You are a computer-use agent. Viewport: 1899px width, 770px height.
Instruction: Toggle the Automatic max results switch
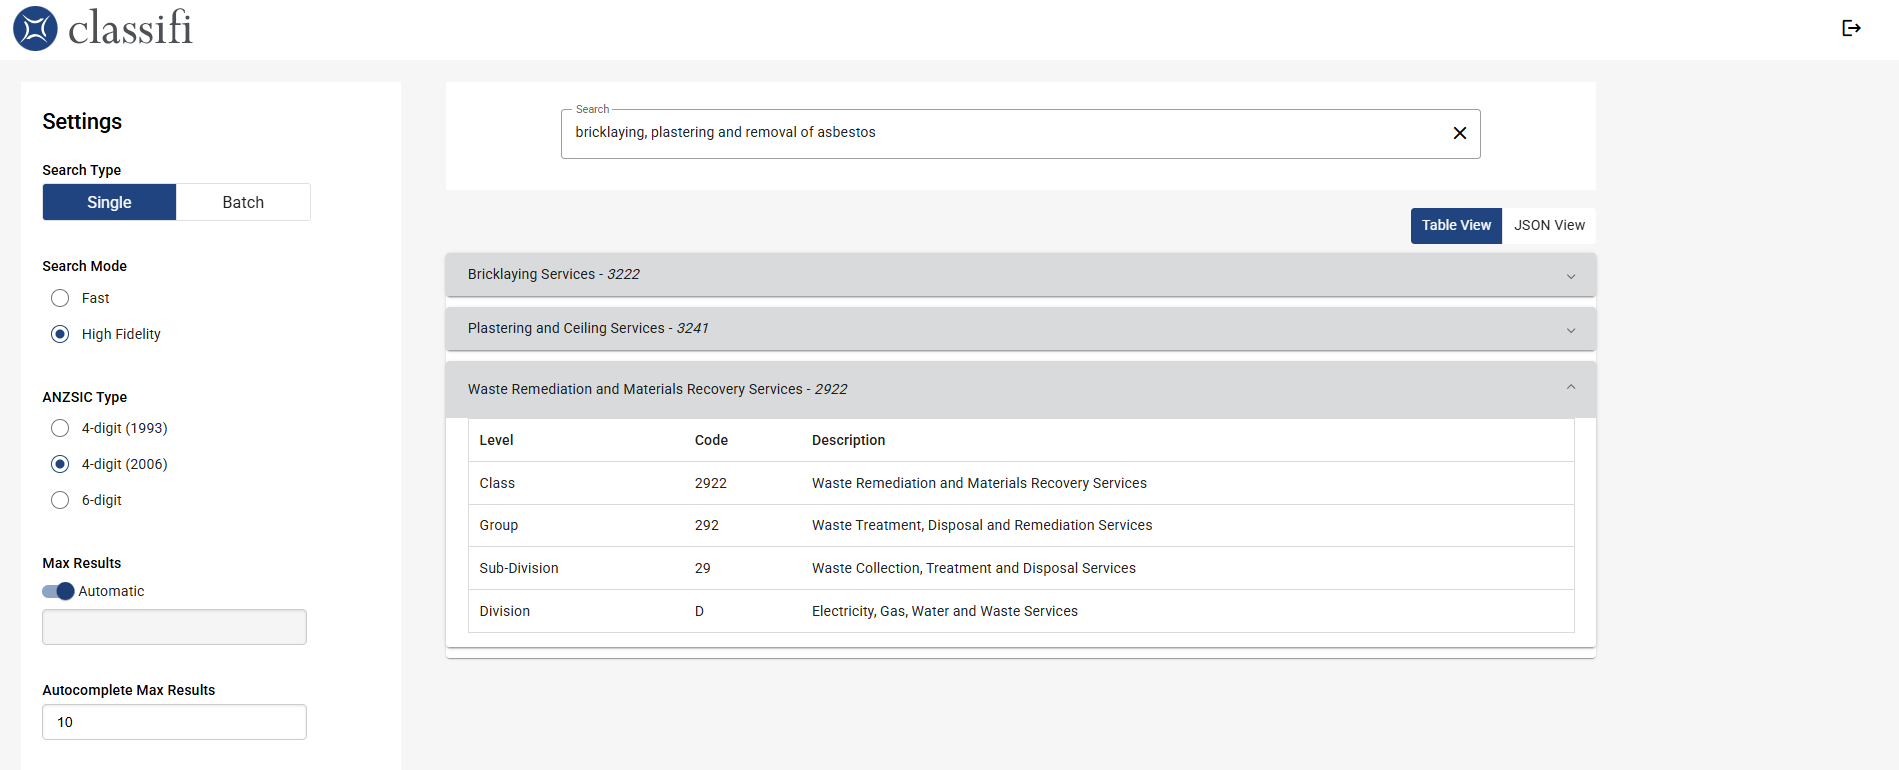[58, 591]
